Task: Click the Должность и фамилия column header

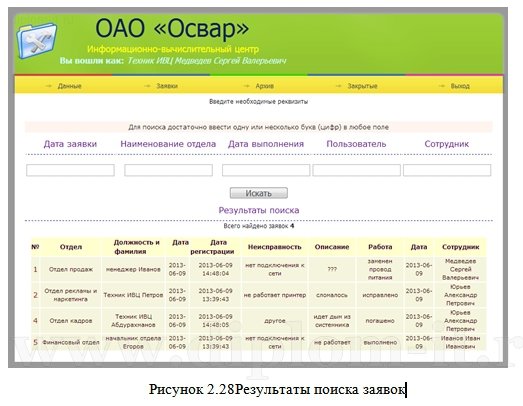Action: tap(133, 247)
